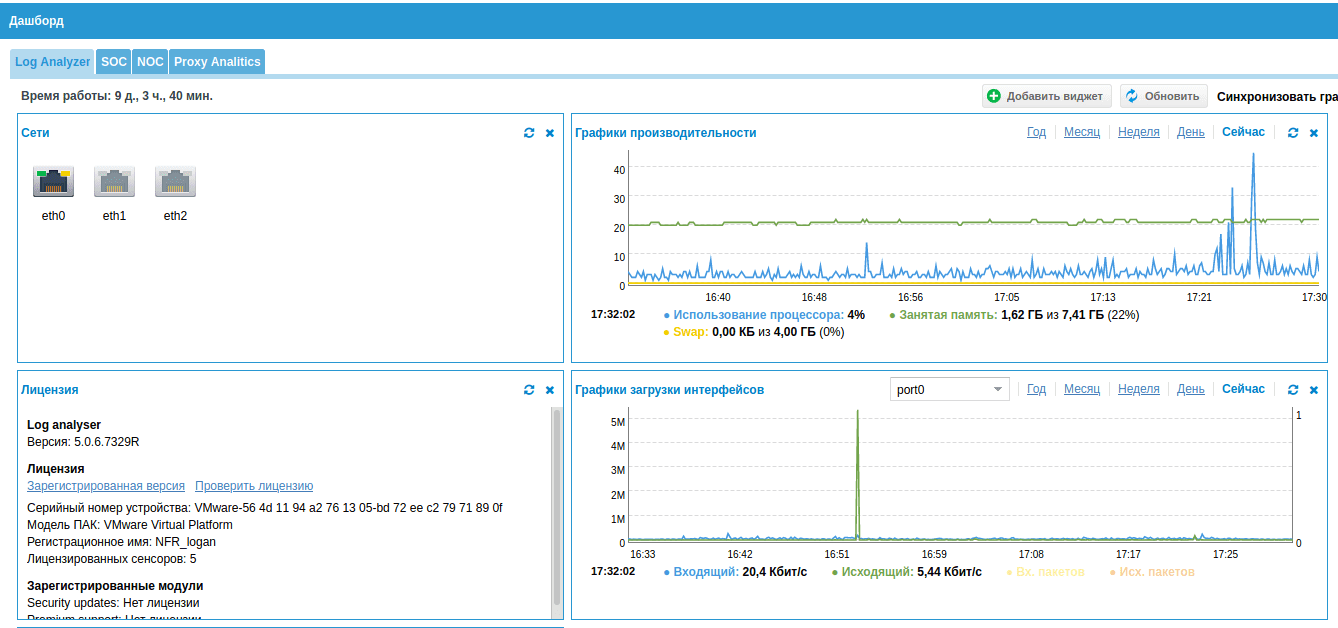Screen dimensions: 1338x628
Task: Toggle Исходящий traffic series in legend
Action: click(906, 572)
